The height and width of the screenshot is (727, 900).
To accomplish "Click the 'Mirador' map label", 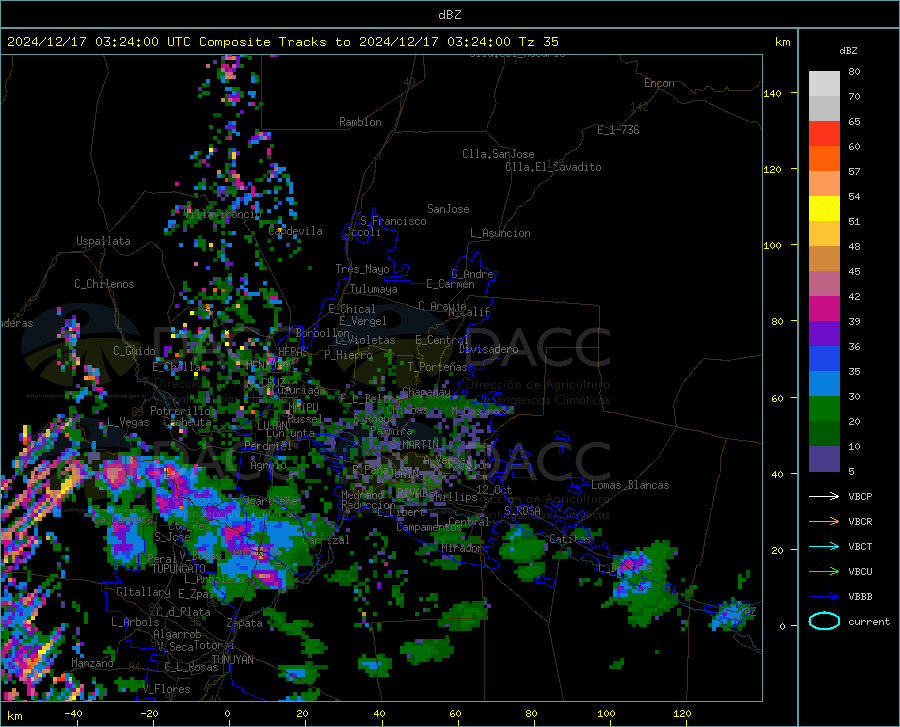I will pyautogui.click(x=462, y=548).
